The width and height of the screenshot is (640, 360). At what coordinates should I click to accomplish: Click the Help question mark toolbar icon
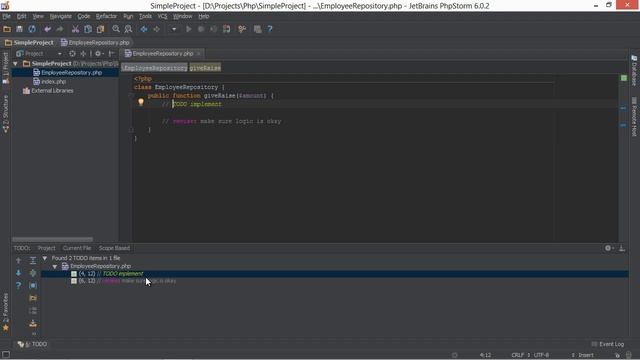[270, 29]
